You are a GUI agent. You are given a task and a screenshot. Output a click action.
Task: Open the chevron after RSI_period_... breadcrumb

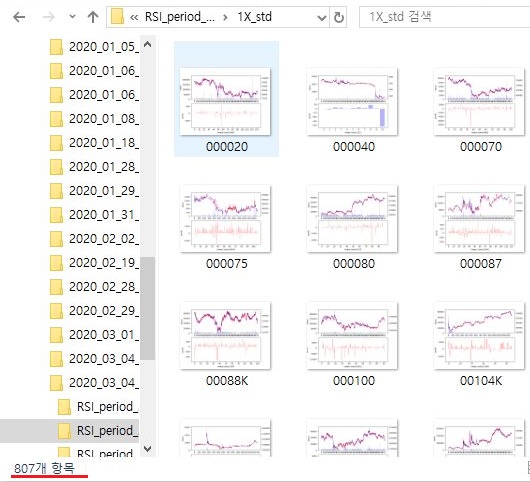[225, 17]
